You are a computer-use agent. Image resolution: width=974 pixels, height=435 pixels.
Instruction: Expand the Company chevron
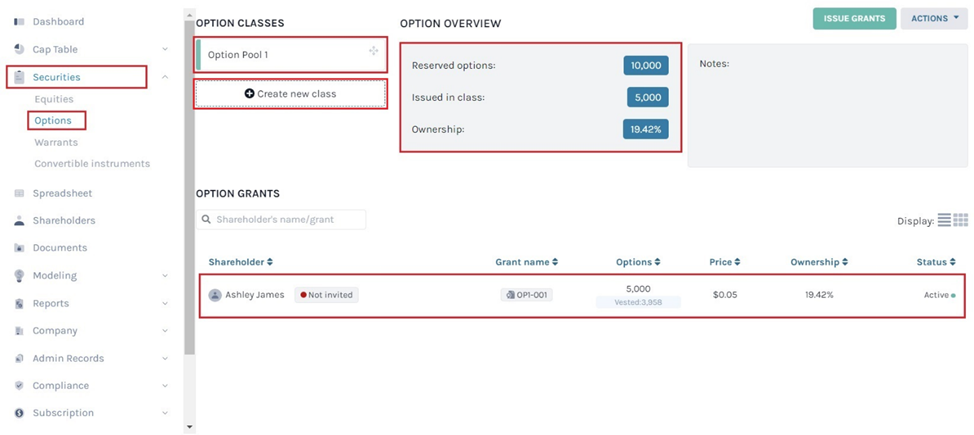click(165, 331)
